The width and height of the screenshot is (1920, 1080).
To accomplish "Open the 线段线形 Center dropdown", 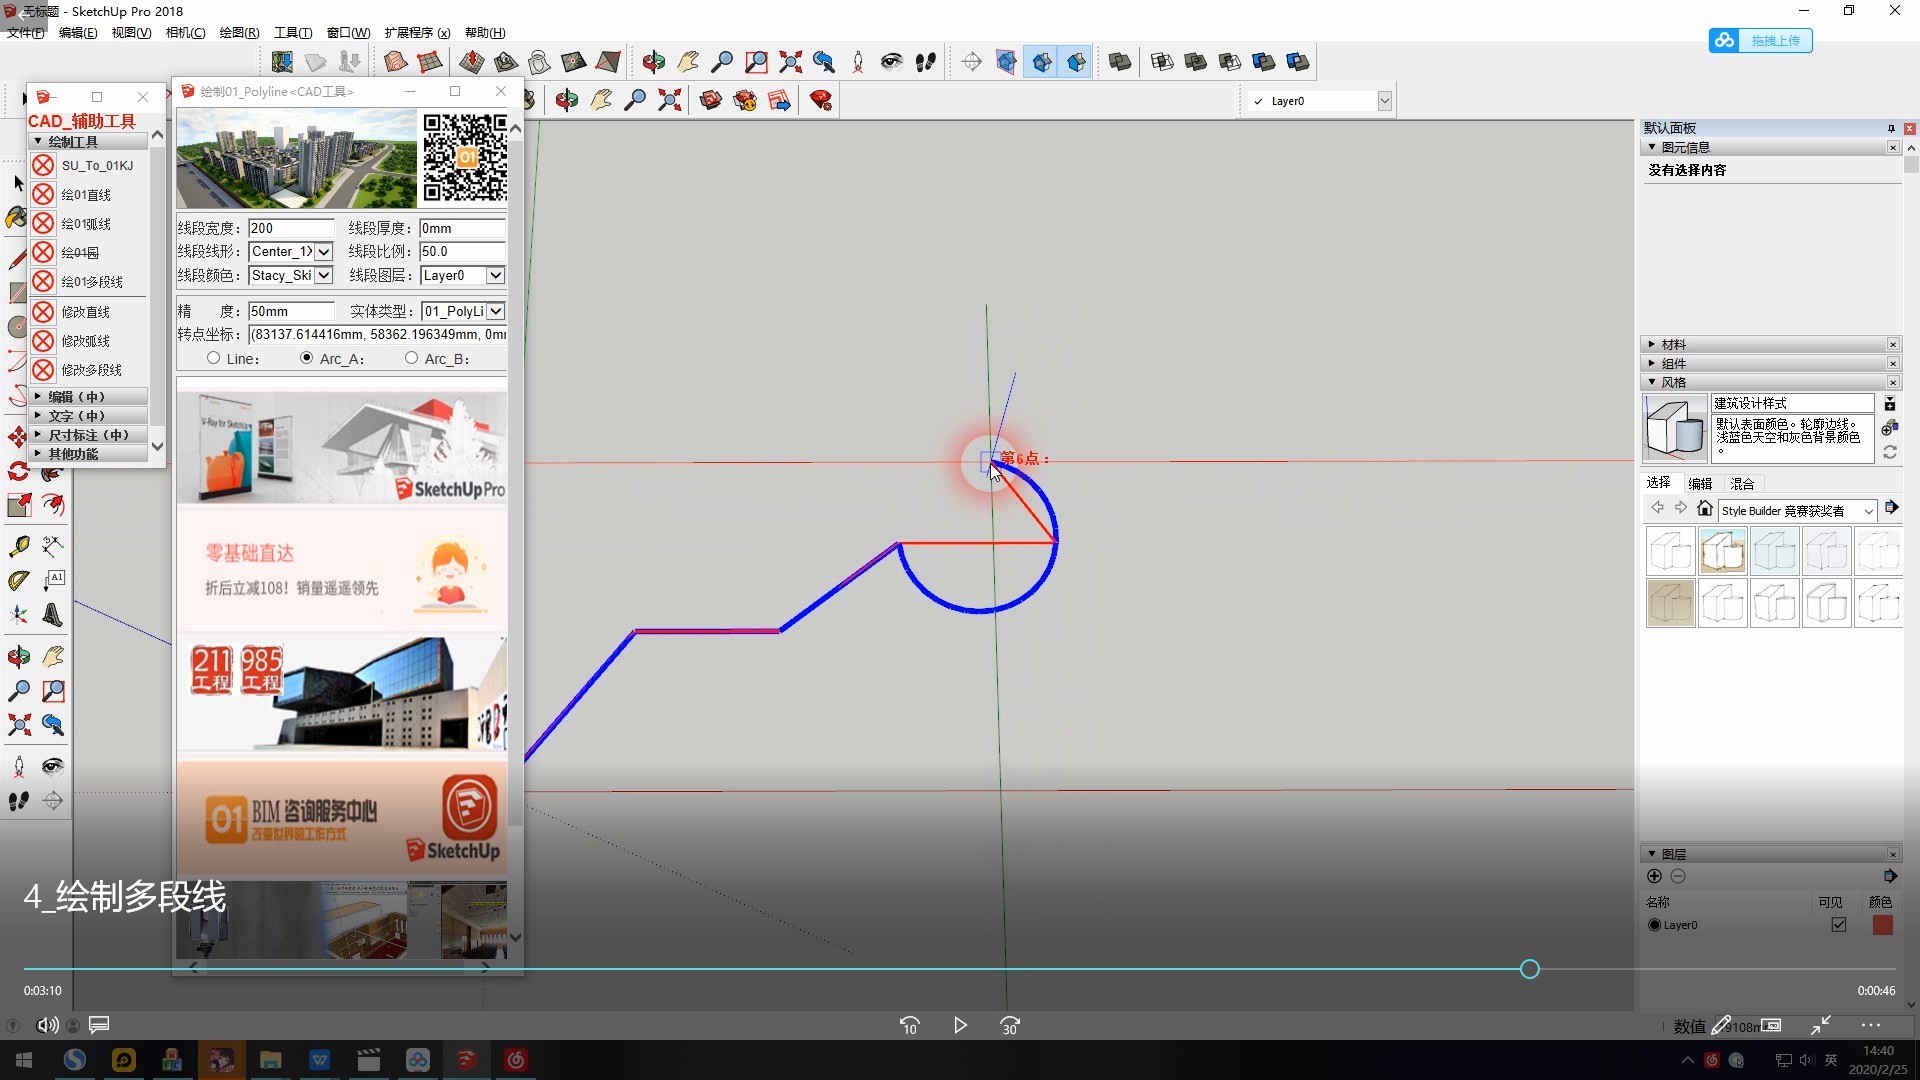I will (323, 252).
